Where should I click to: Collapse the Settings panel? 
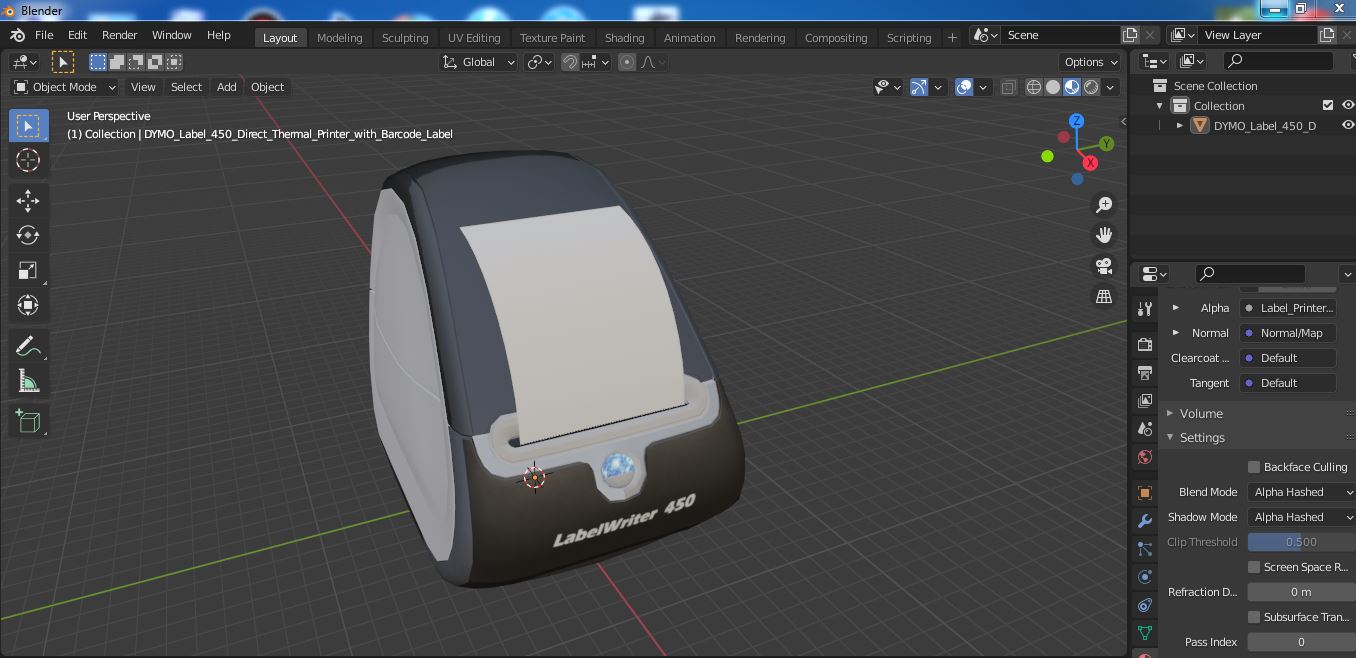(1201, 437)
